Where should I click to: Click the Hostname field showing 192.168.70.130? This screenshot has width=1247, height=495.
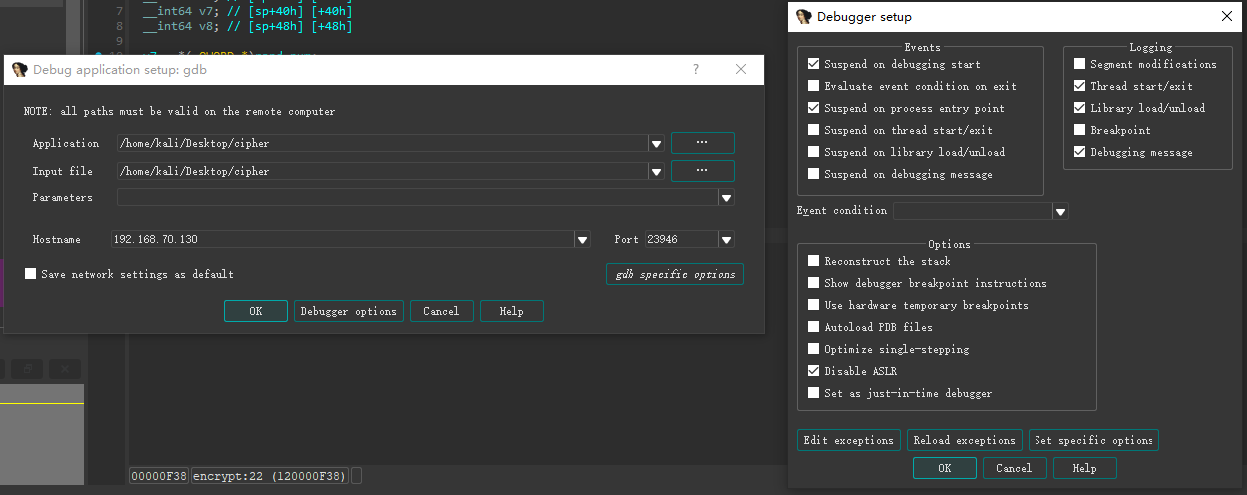343,240
